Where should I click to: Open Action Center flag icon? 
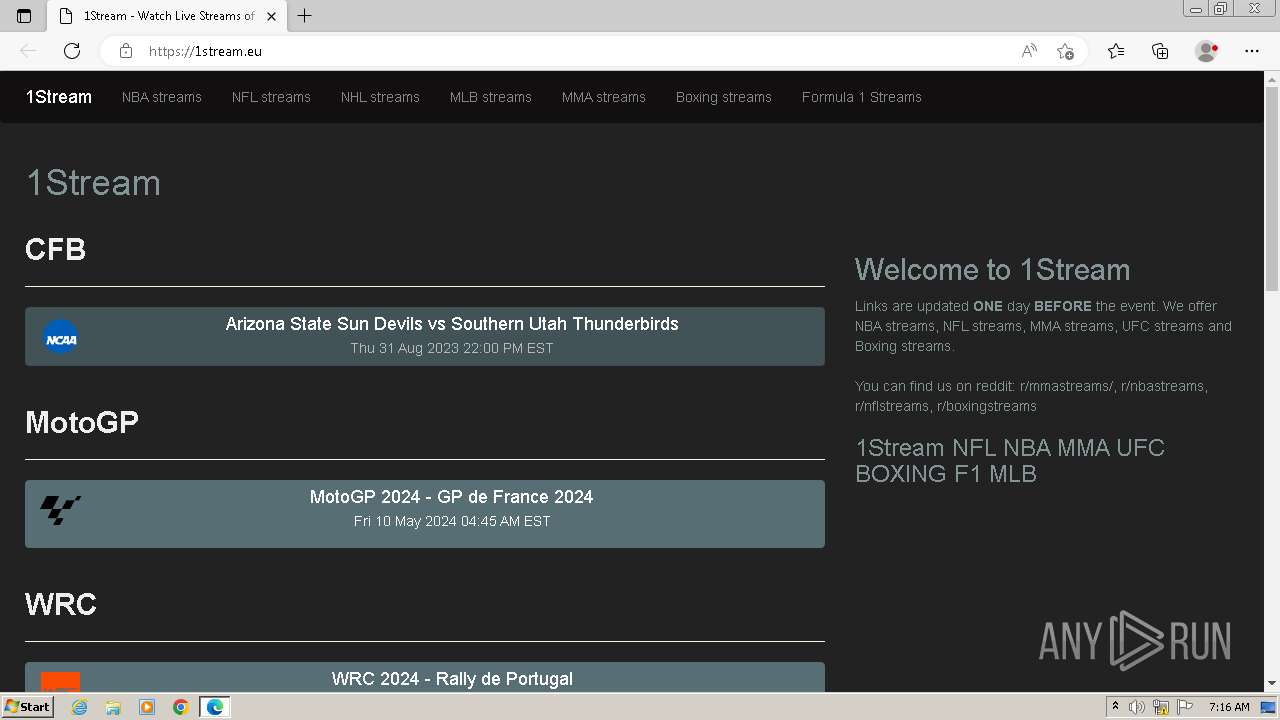1185,707
